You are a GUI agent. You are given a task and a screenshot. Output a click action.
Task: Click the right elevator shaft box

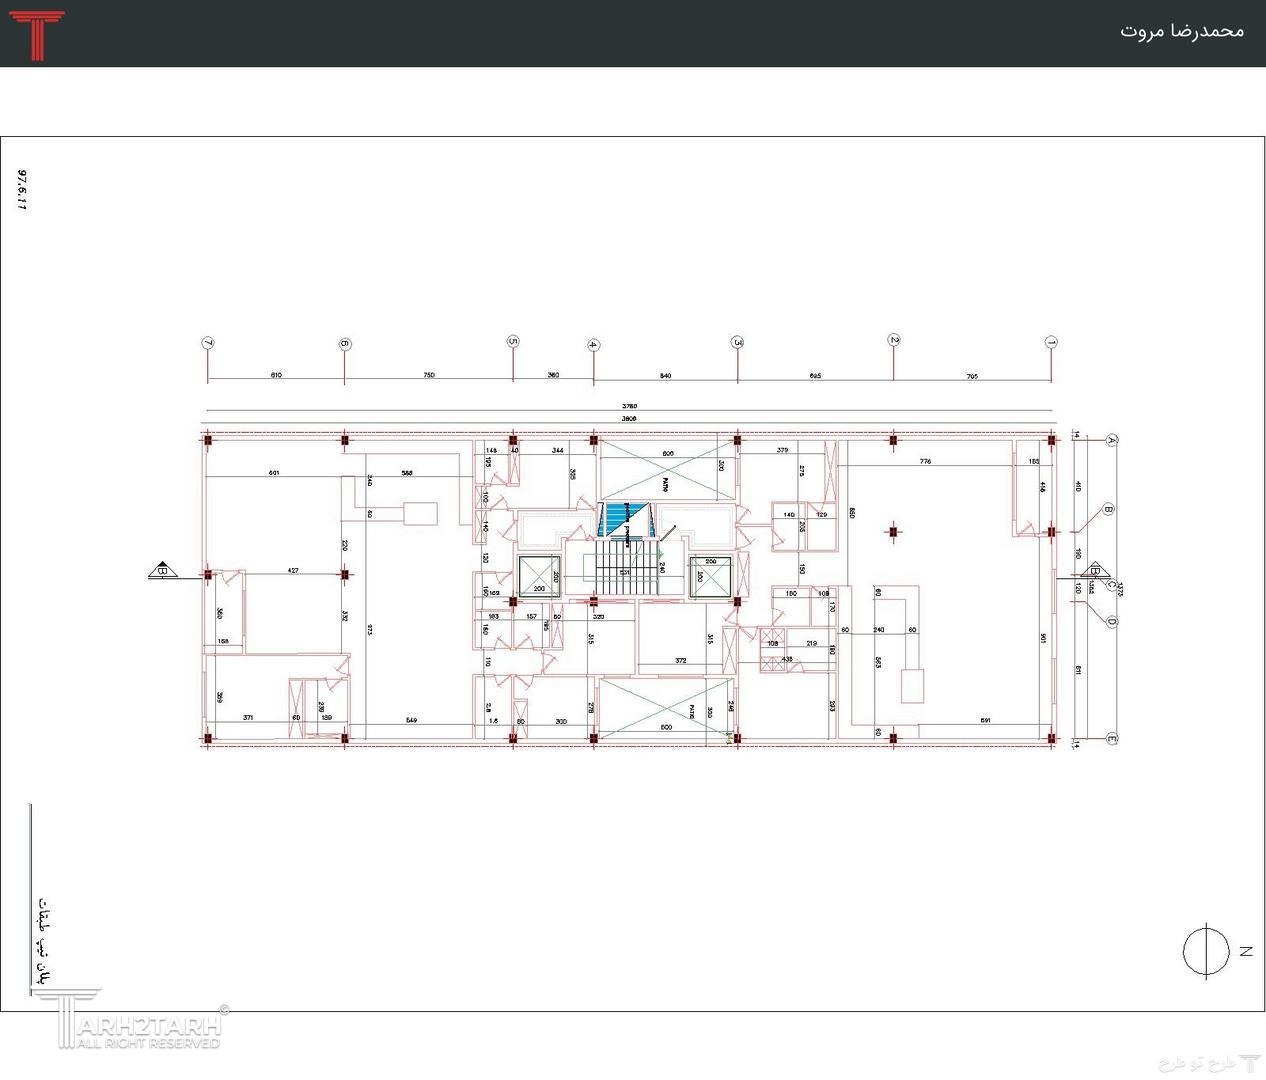711,576
